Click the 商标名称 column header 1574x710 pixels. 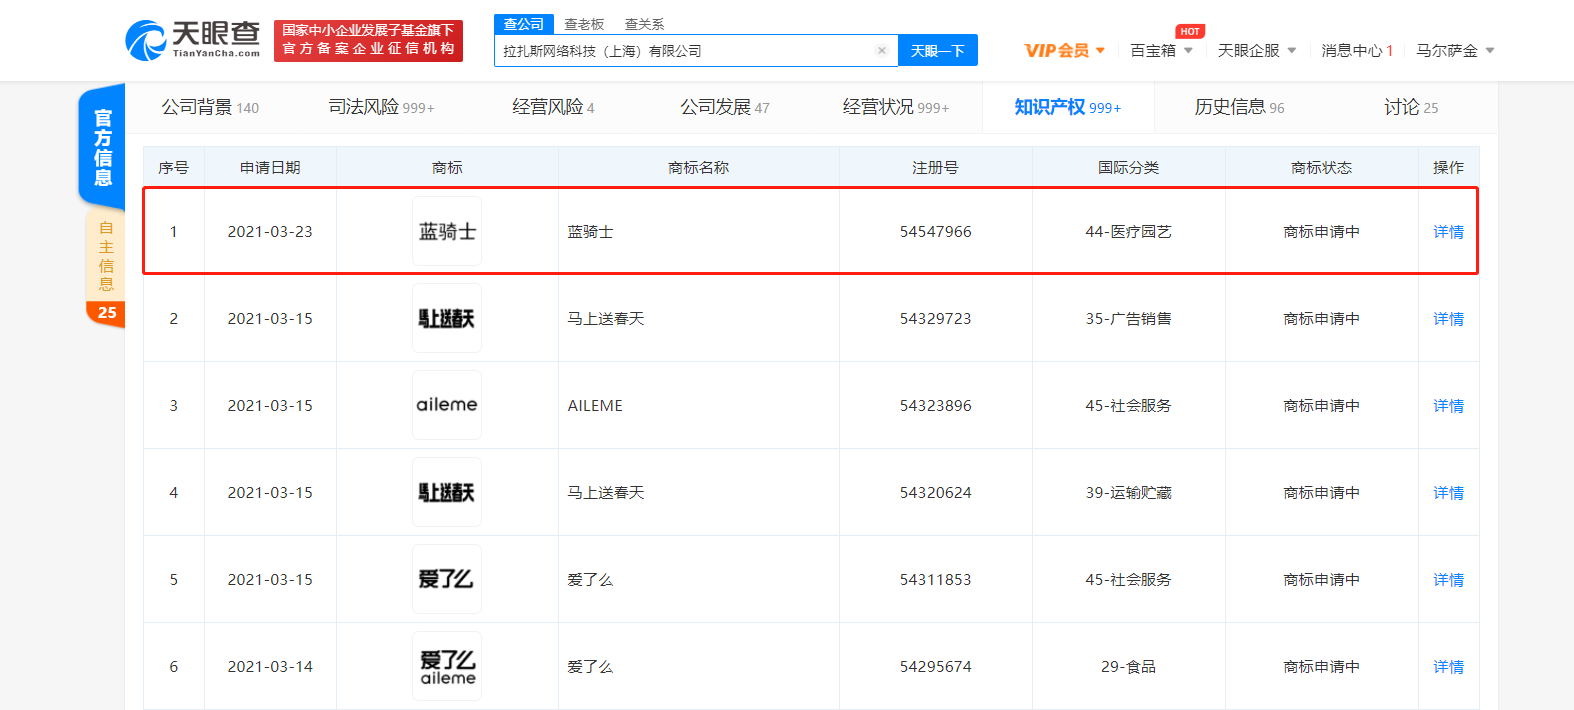point(698,167)
